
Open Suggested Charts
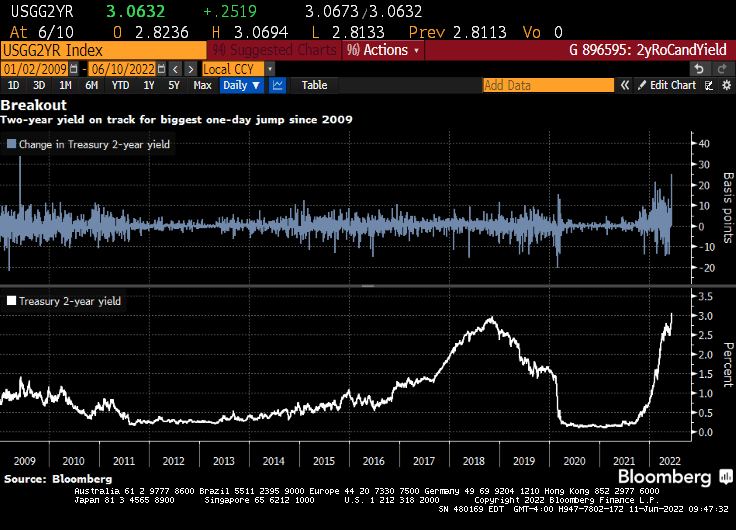tap(273, 50)
